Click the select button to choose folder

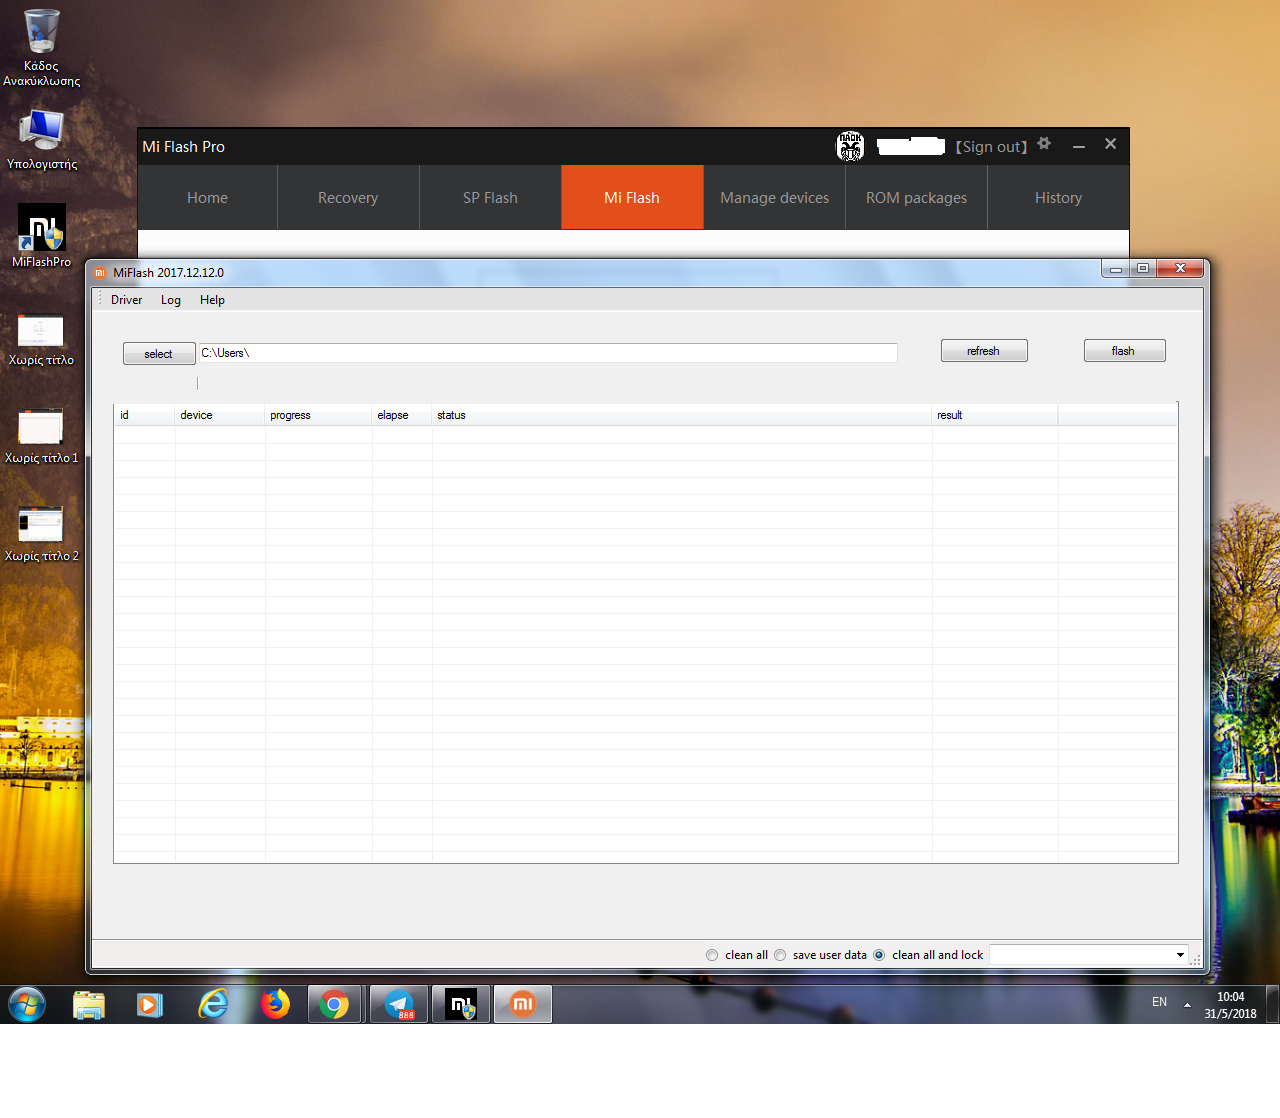[159, 354]
